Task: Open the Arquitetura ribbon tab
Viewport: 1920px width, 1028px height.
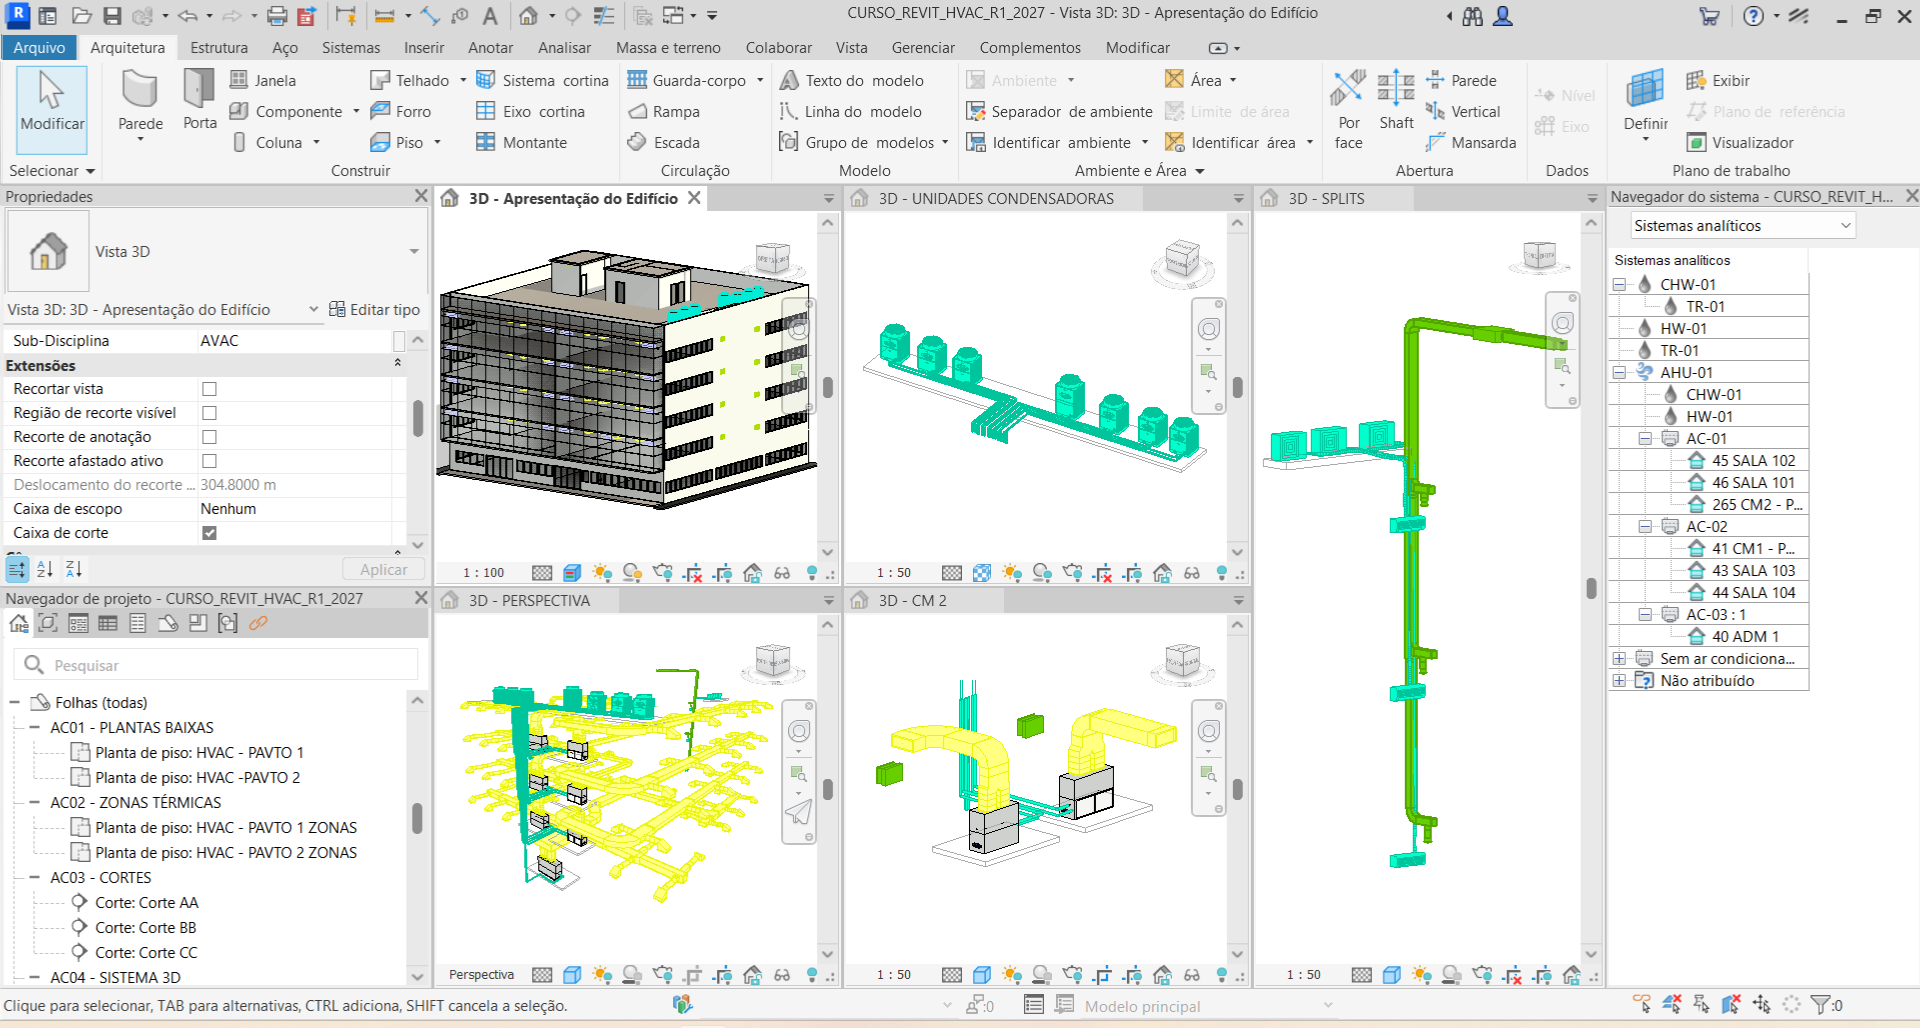Action: pyautogui.click(x=127, y=47)
